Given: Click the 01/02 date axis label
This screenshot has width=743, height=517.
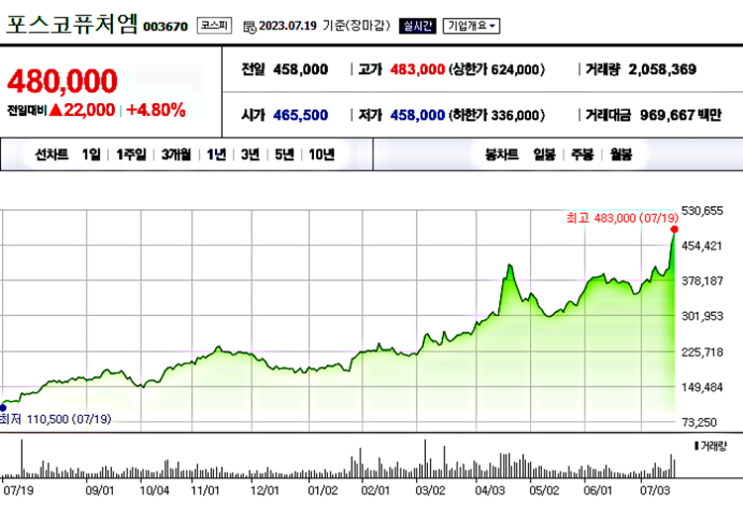Looking at the screenshot, I should pyautogui.click(x=323, y=490).
